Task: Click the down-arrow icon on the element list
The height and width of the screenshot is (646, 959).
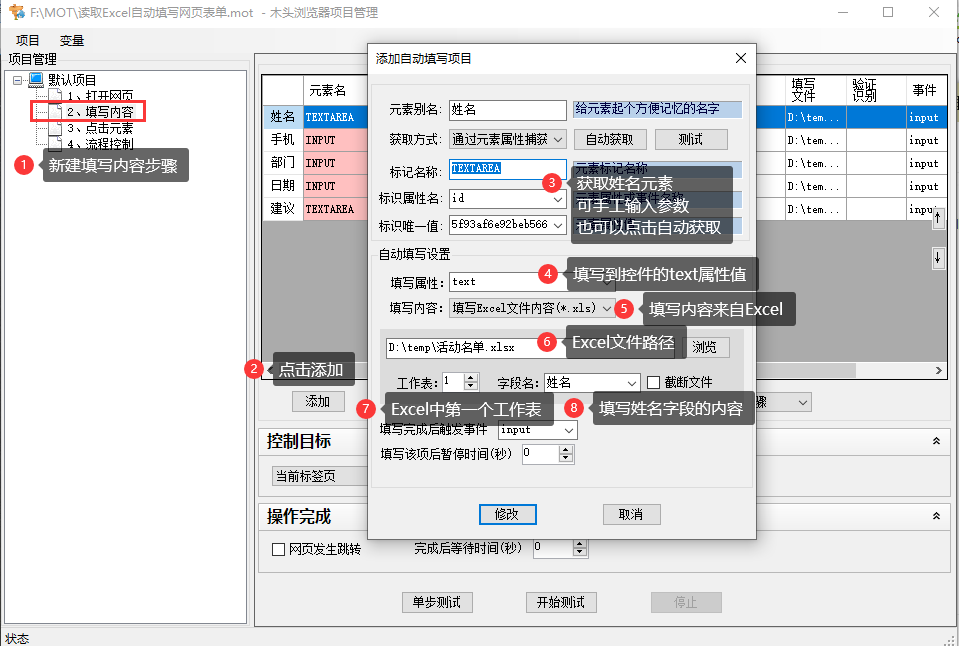Action: pos(938,258)
